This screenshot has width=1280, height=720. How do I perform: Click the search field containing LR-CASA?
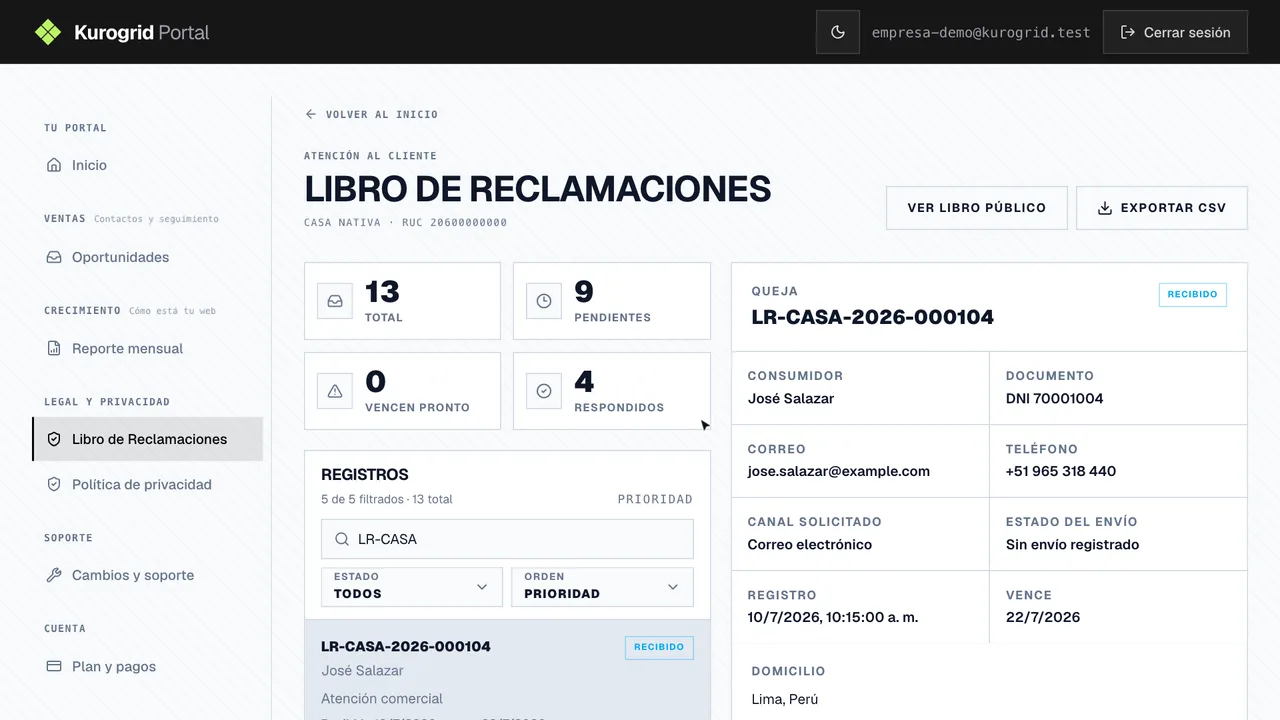[507, 539]
